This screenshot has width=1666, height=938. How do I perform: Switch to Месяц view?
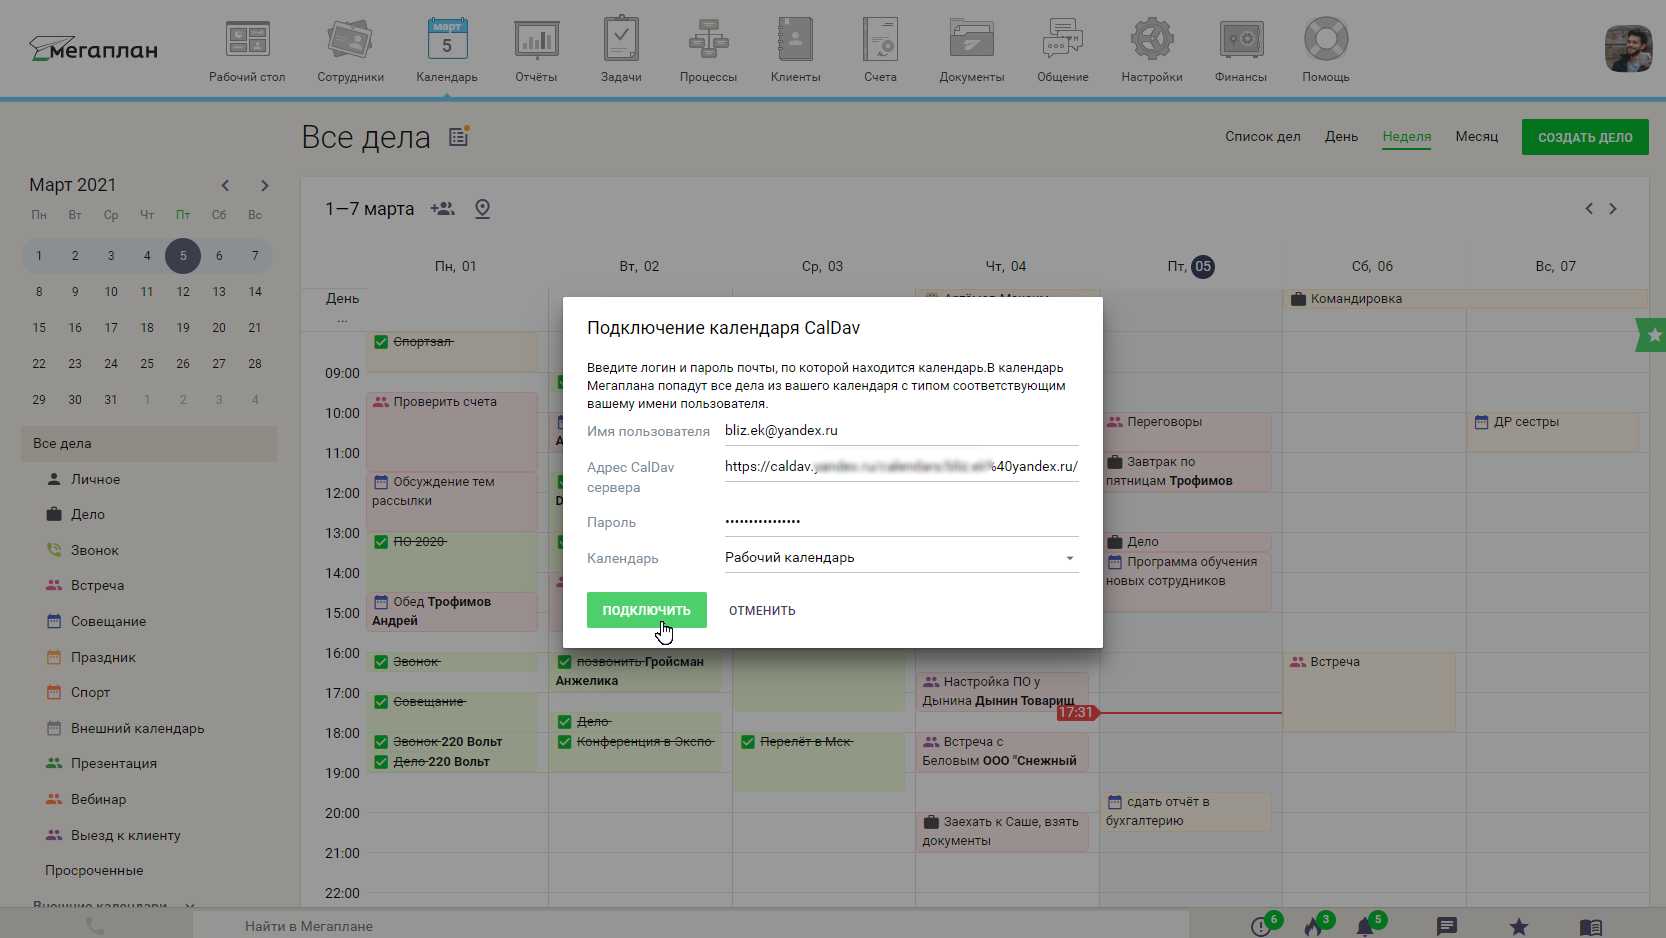[x=1476, y=137]
